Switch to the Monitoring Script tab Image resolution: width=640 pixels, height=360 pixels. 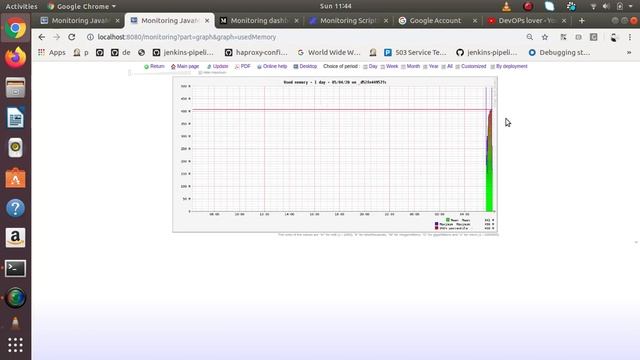click(x=348, y=20)
